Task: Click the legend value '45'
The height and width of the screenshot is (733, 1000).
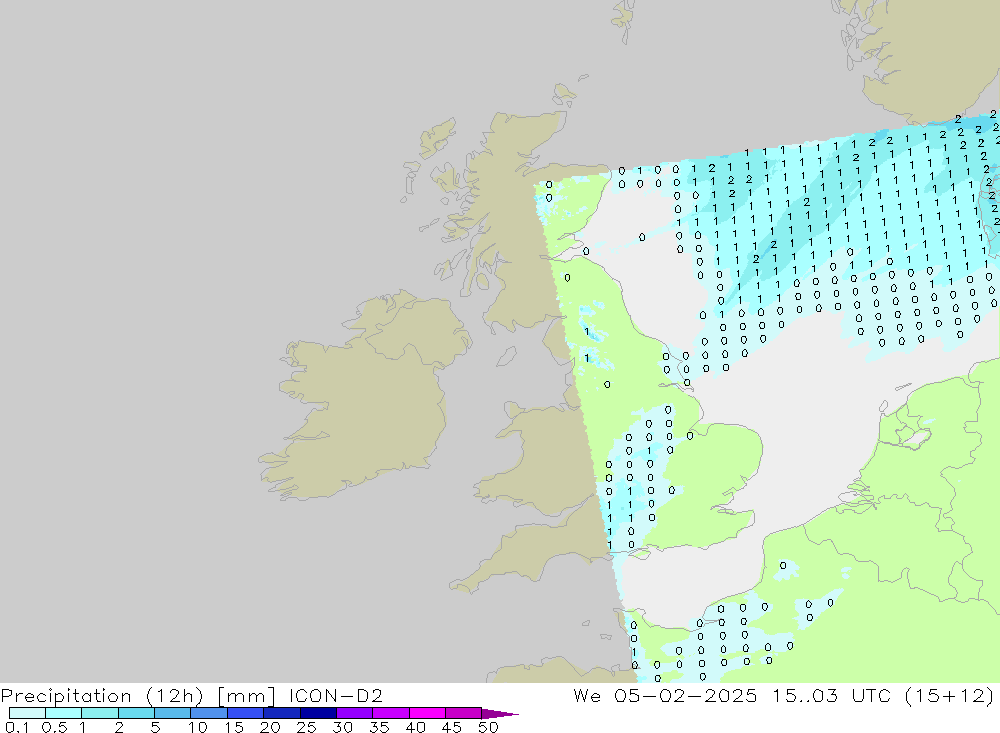Action: tap(452, 727)
